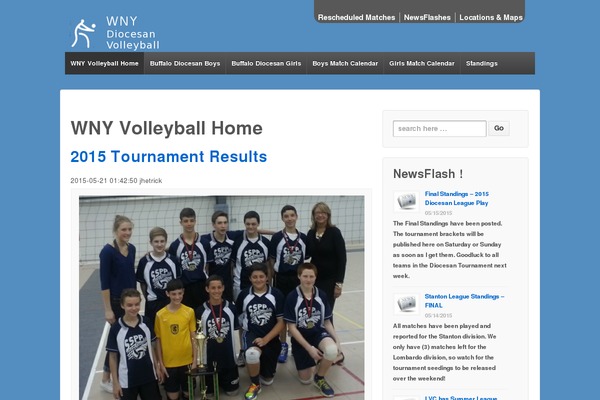The height and width of the screenshot is (400, 600).
Task: Select Girls Match Calendar in navigation
Action: [422, 64]
